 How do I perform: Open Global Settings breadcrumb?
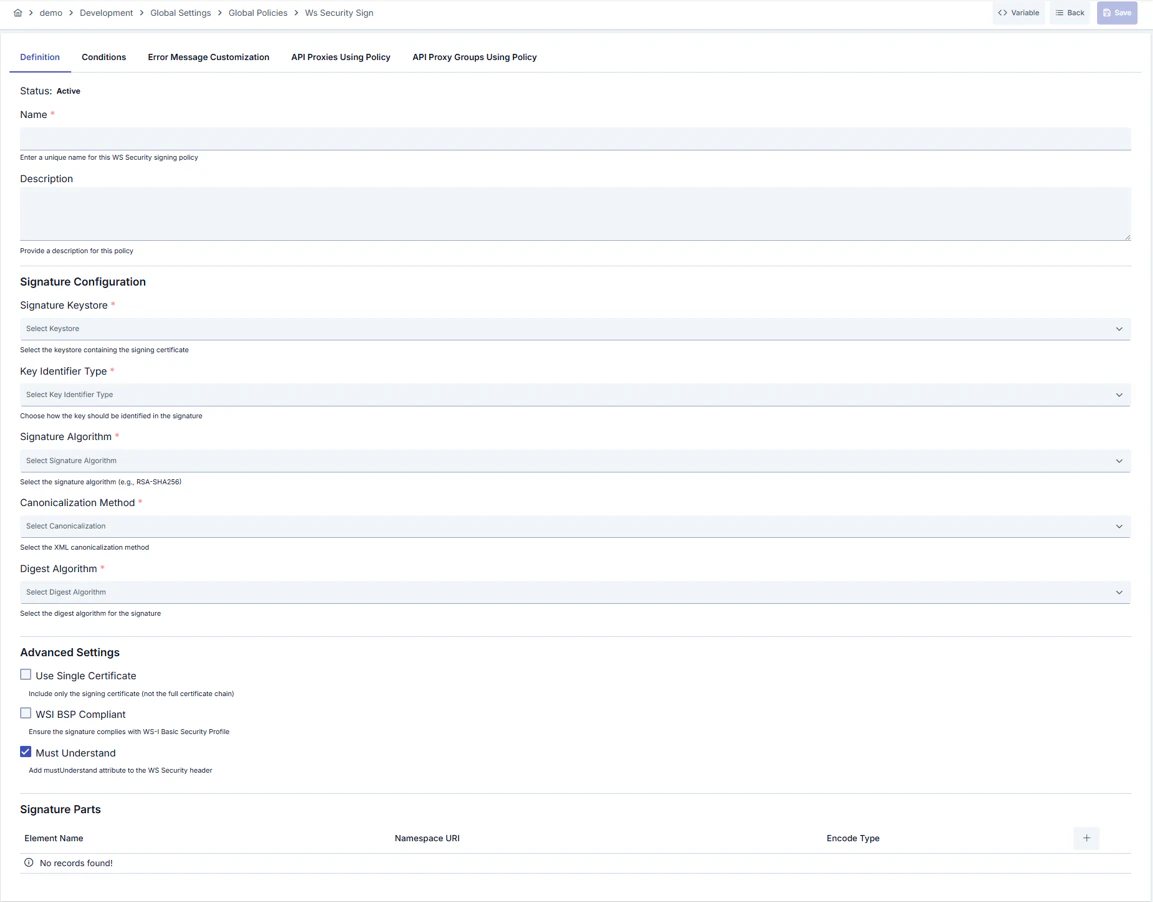click(x=180, y=12)
